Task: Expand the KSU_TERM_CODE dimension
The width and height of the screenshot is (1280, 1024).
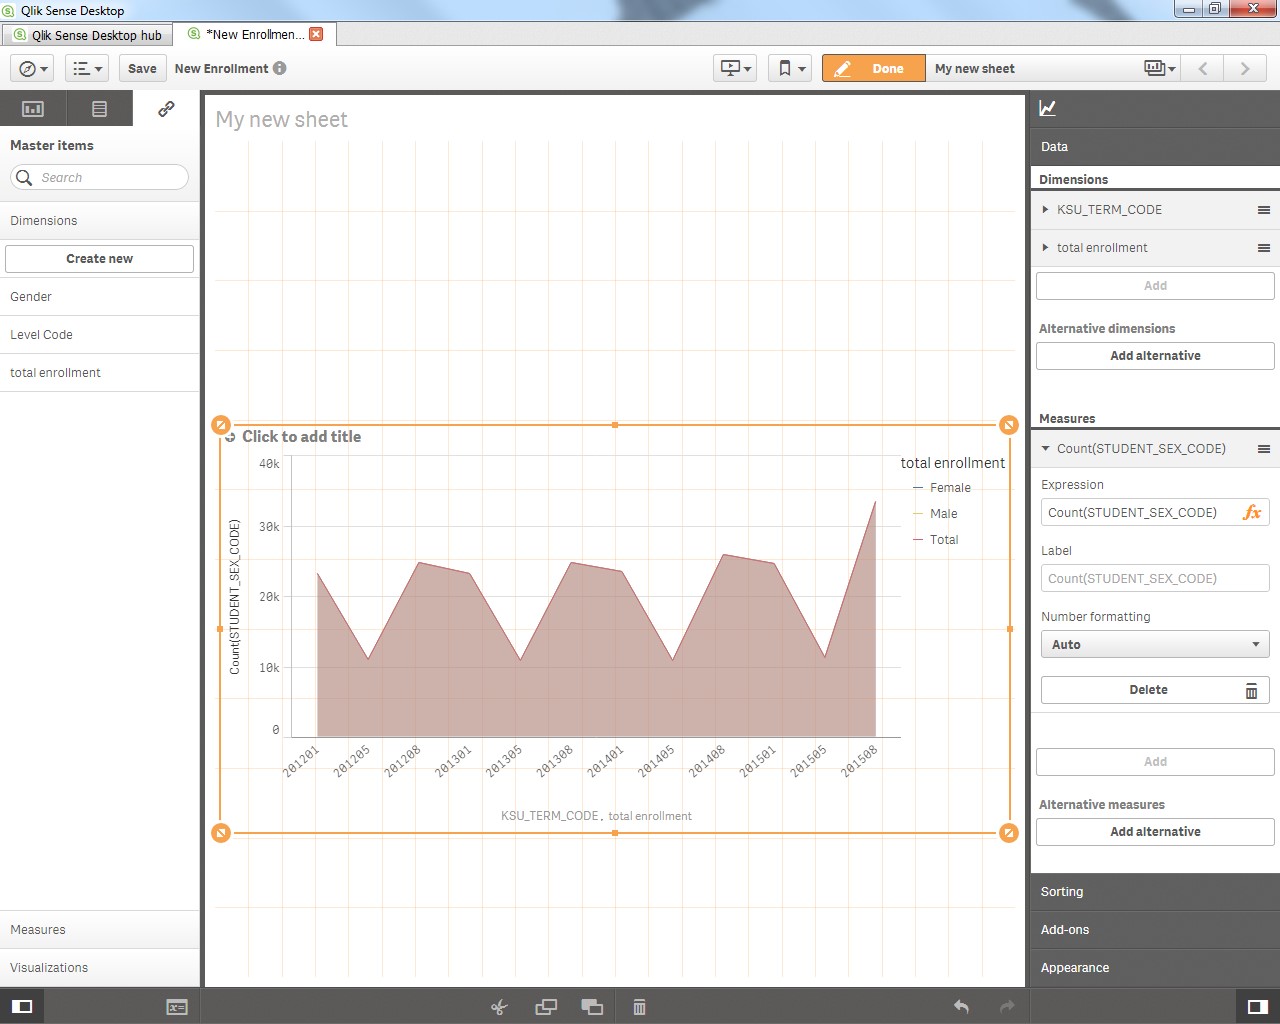Action: (x=1045, y=210)
